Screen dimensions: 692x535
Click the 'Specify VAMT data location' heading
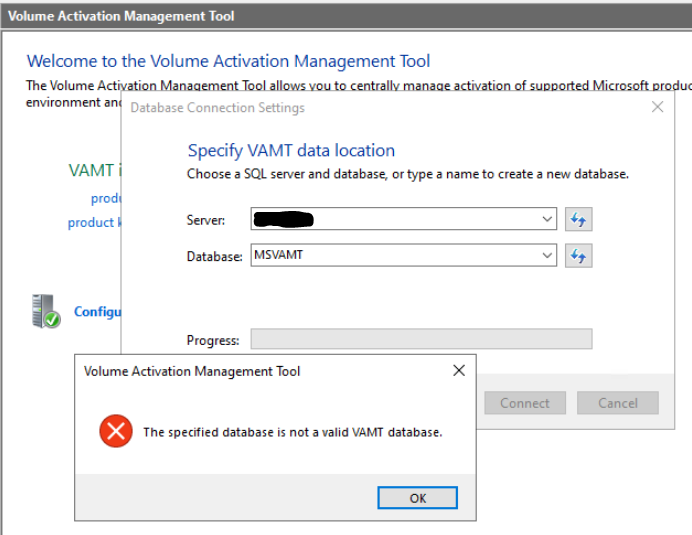tap(291, 151)
